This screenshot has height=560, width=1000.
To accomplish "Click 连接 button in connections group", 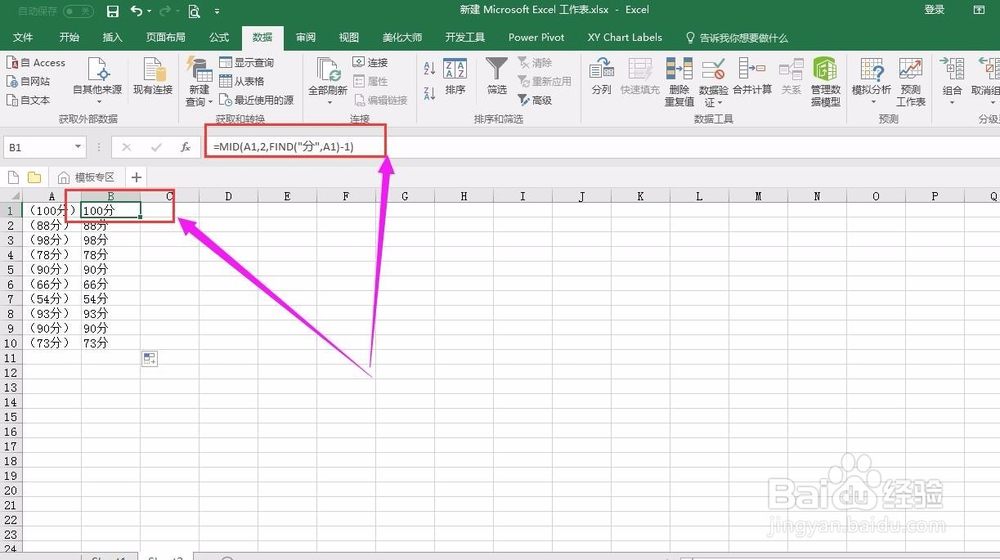I will tap(370, 63).
